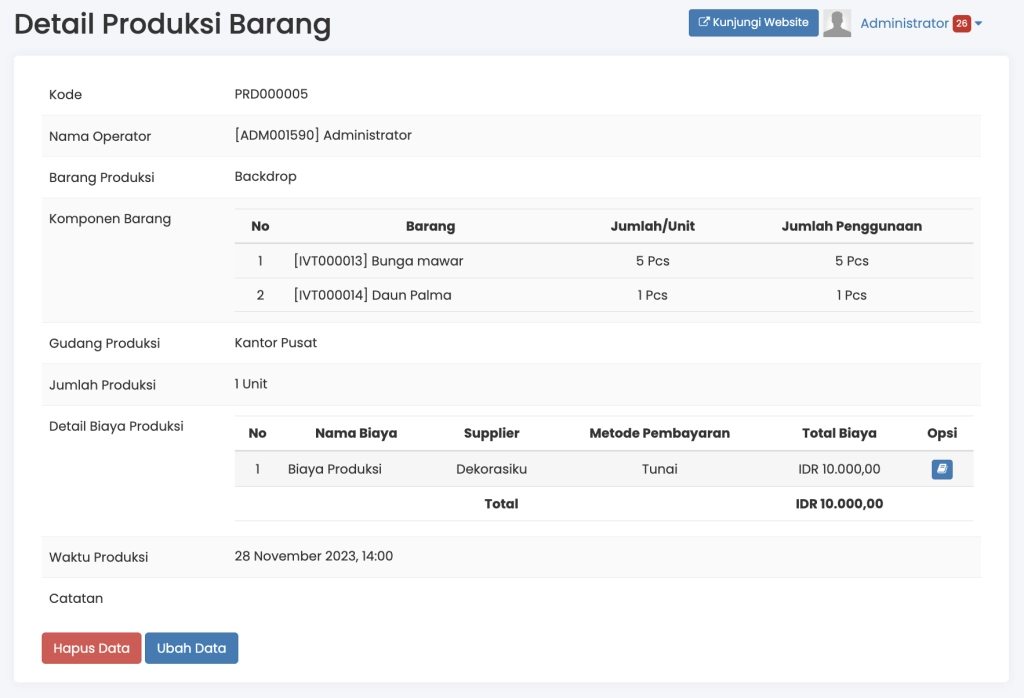Image resolution: width=1024 pixels, height=698 pixels.
Task: Open the Administrator dropdown caret
Action: pyautogui.click(x=979, y=24)
